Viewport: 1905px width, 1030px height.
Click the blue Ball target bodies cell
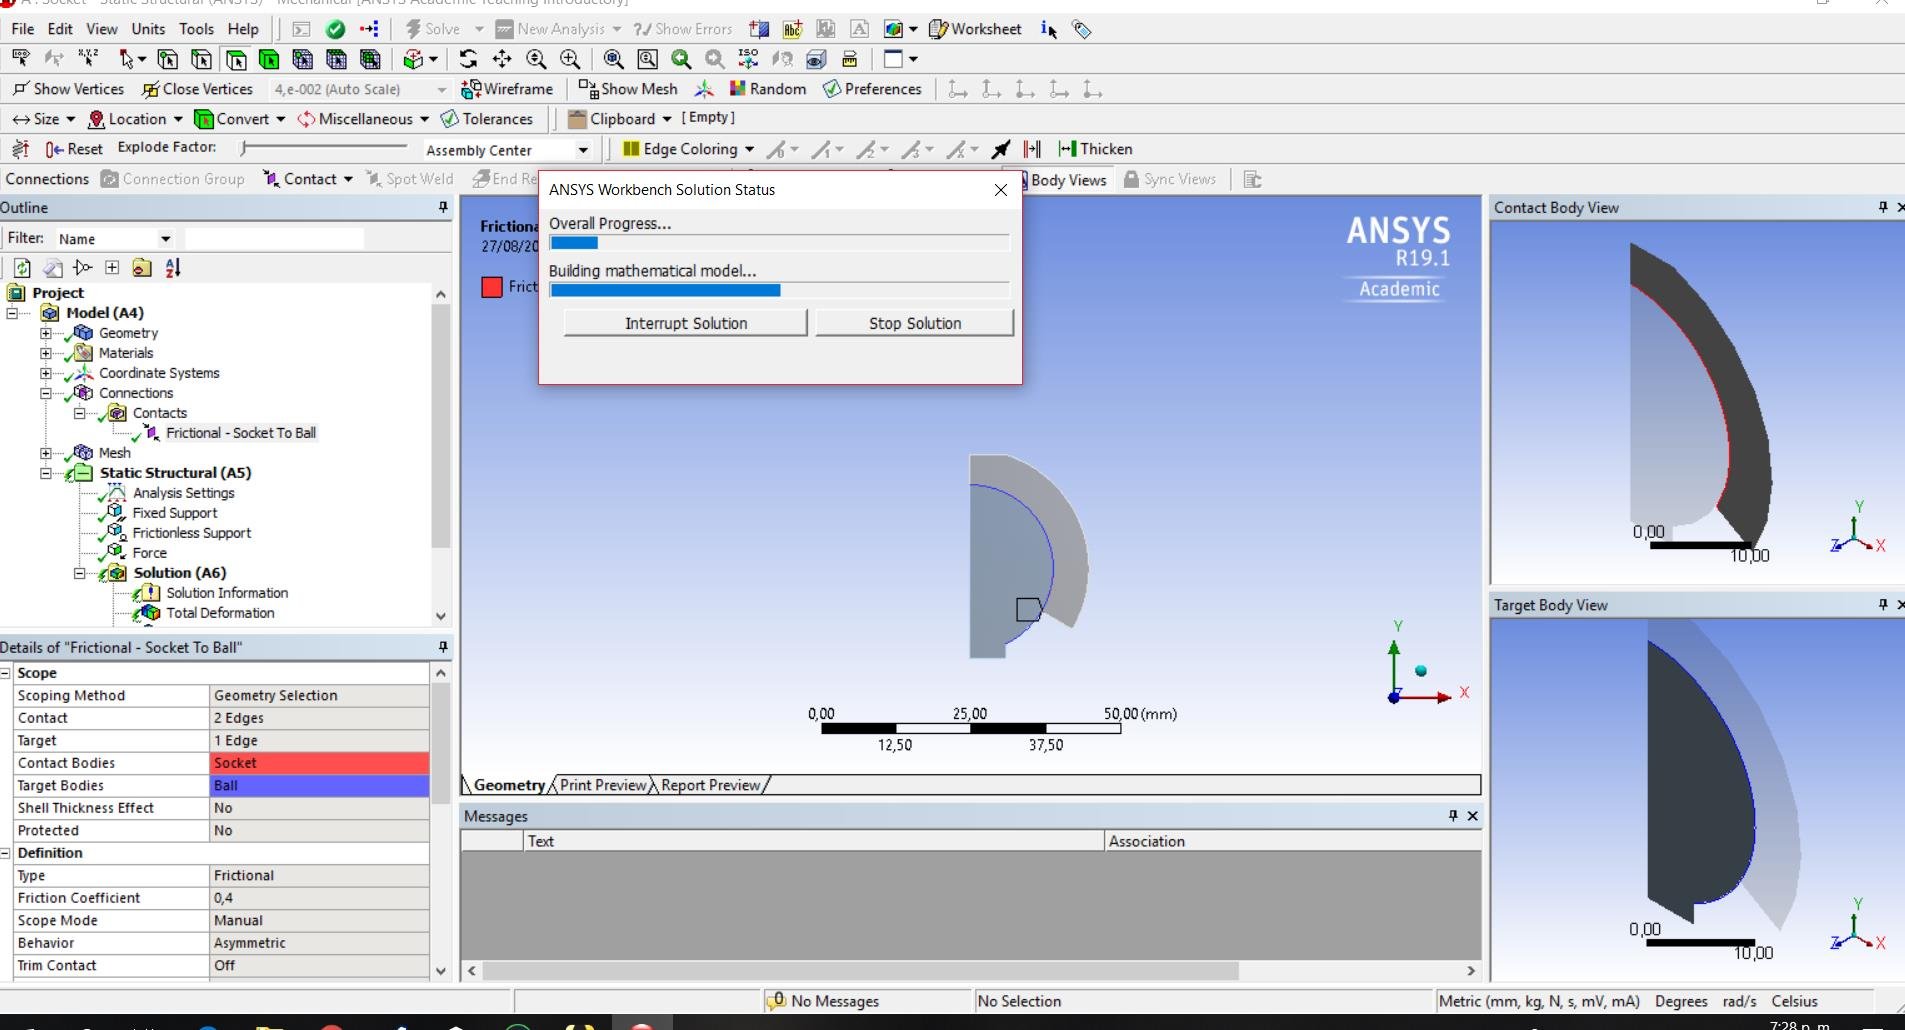320,786
